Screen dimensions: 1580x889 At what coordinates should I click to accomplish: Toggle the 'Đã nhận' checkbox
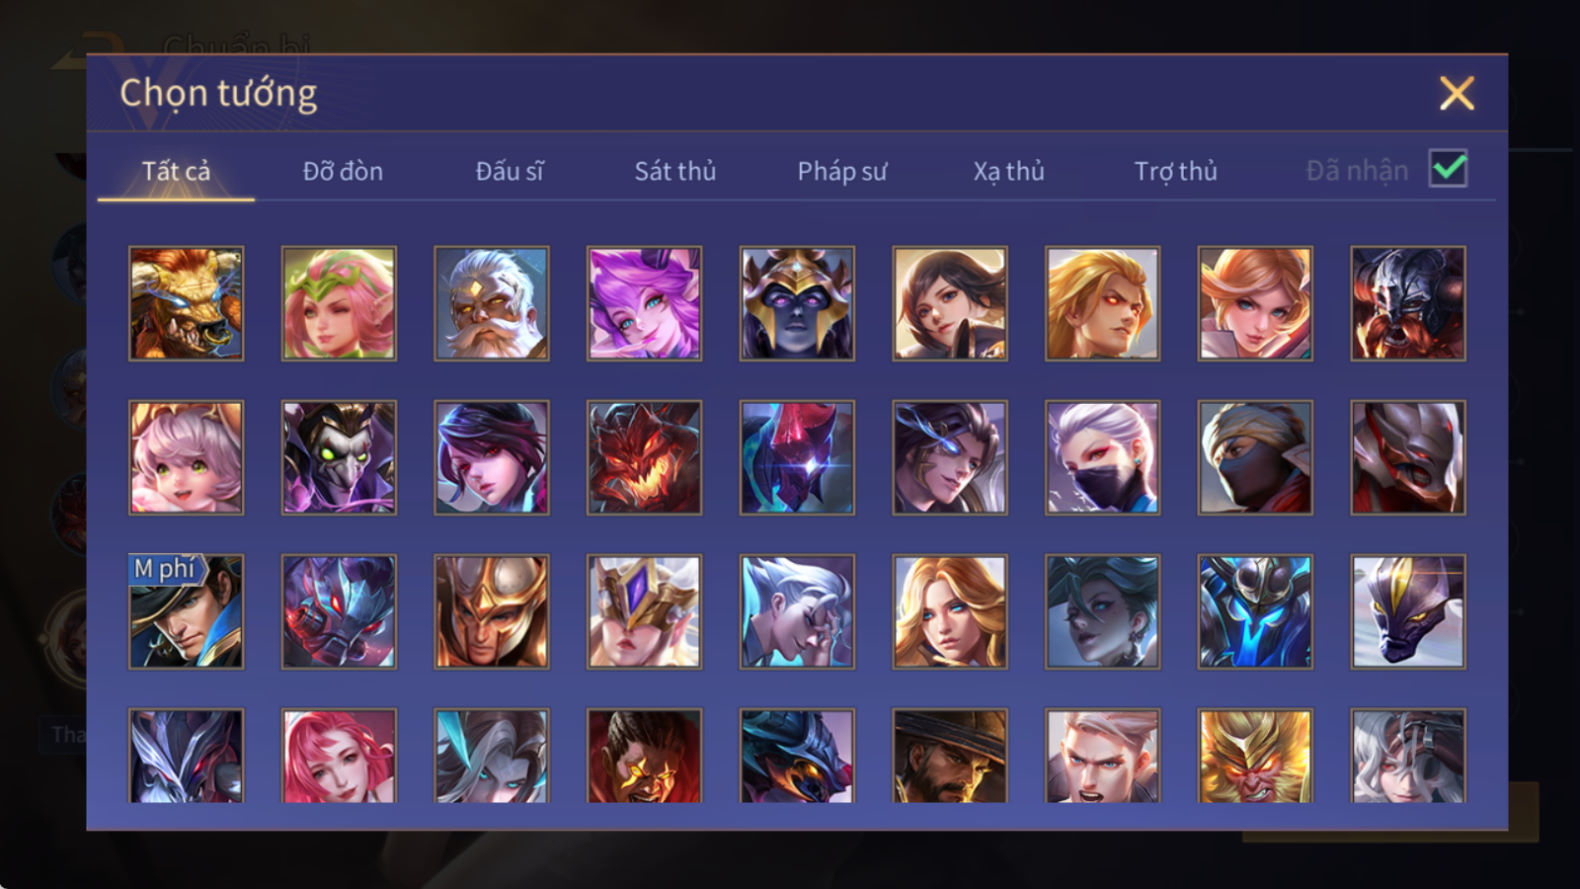(x=1448, y=169)
